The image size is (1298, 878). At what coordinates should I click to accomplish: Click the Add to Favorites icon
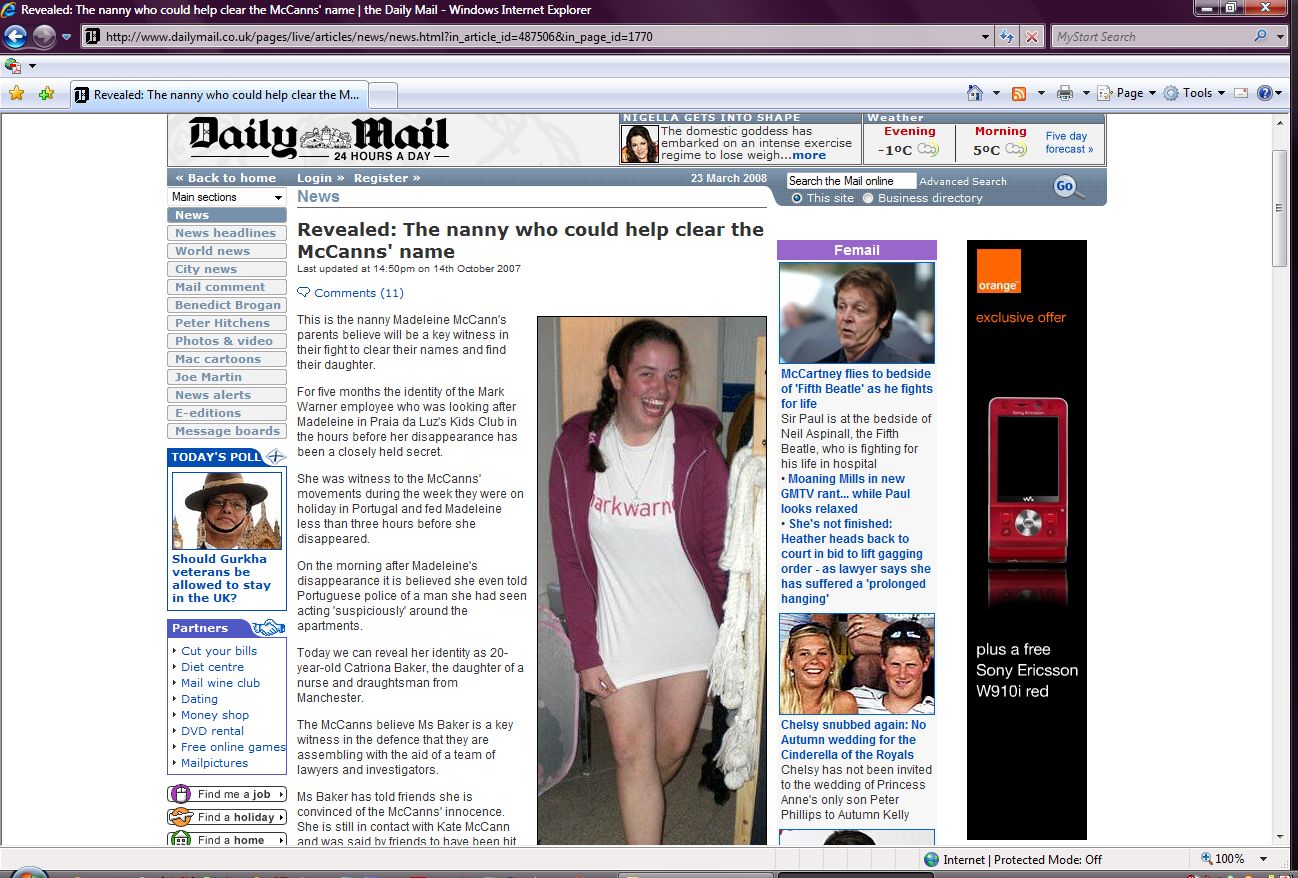(x=46, y=94)
